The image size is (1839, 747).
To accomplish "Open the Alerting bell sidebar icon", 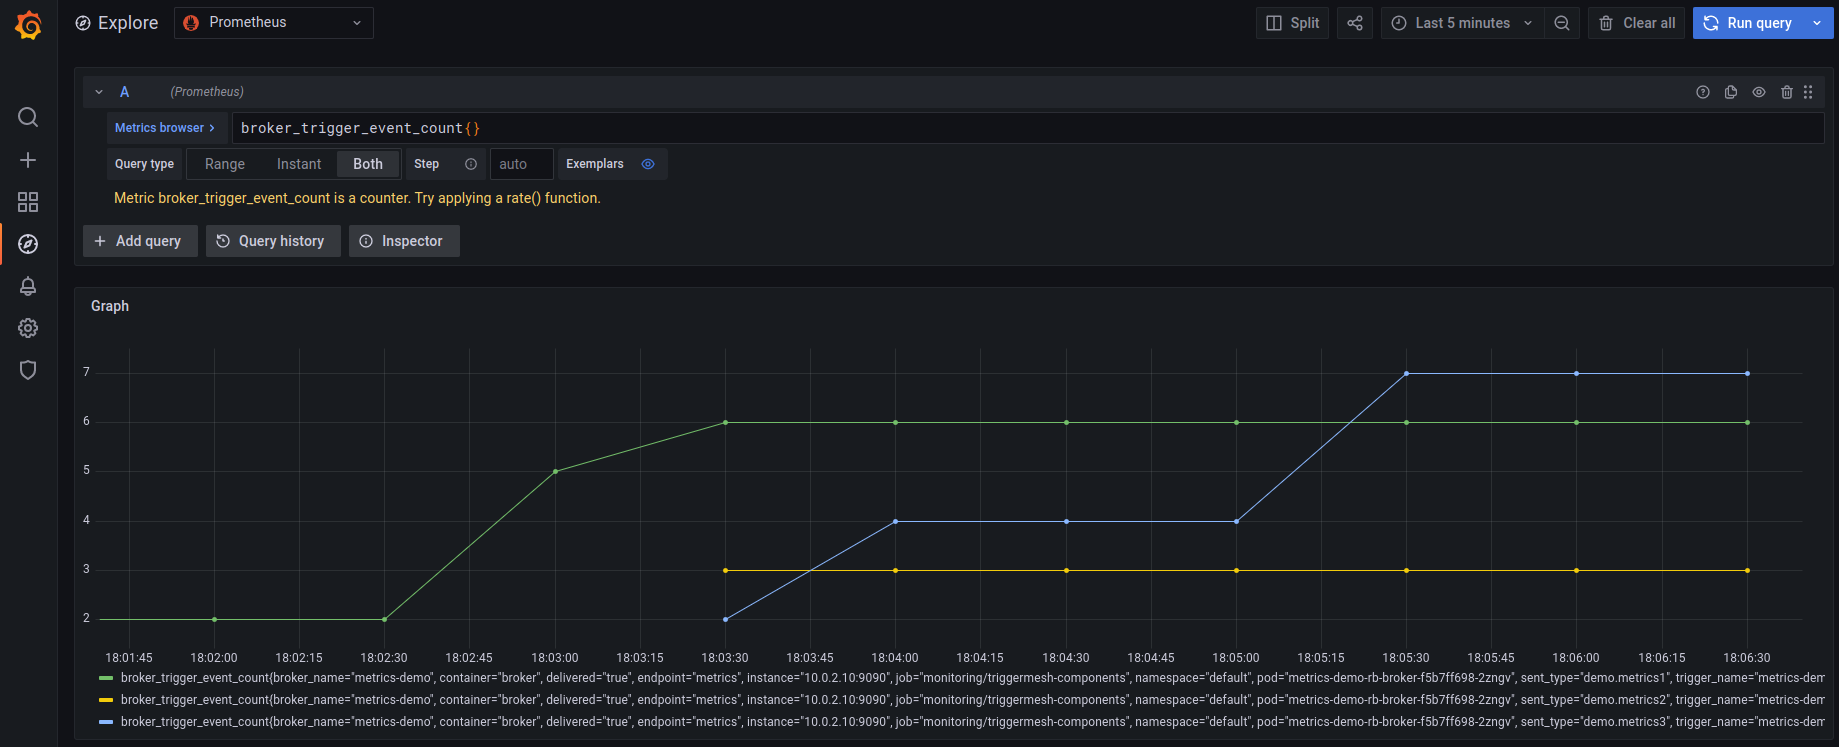I will 28,286.
